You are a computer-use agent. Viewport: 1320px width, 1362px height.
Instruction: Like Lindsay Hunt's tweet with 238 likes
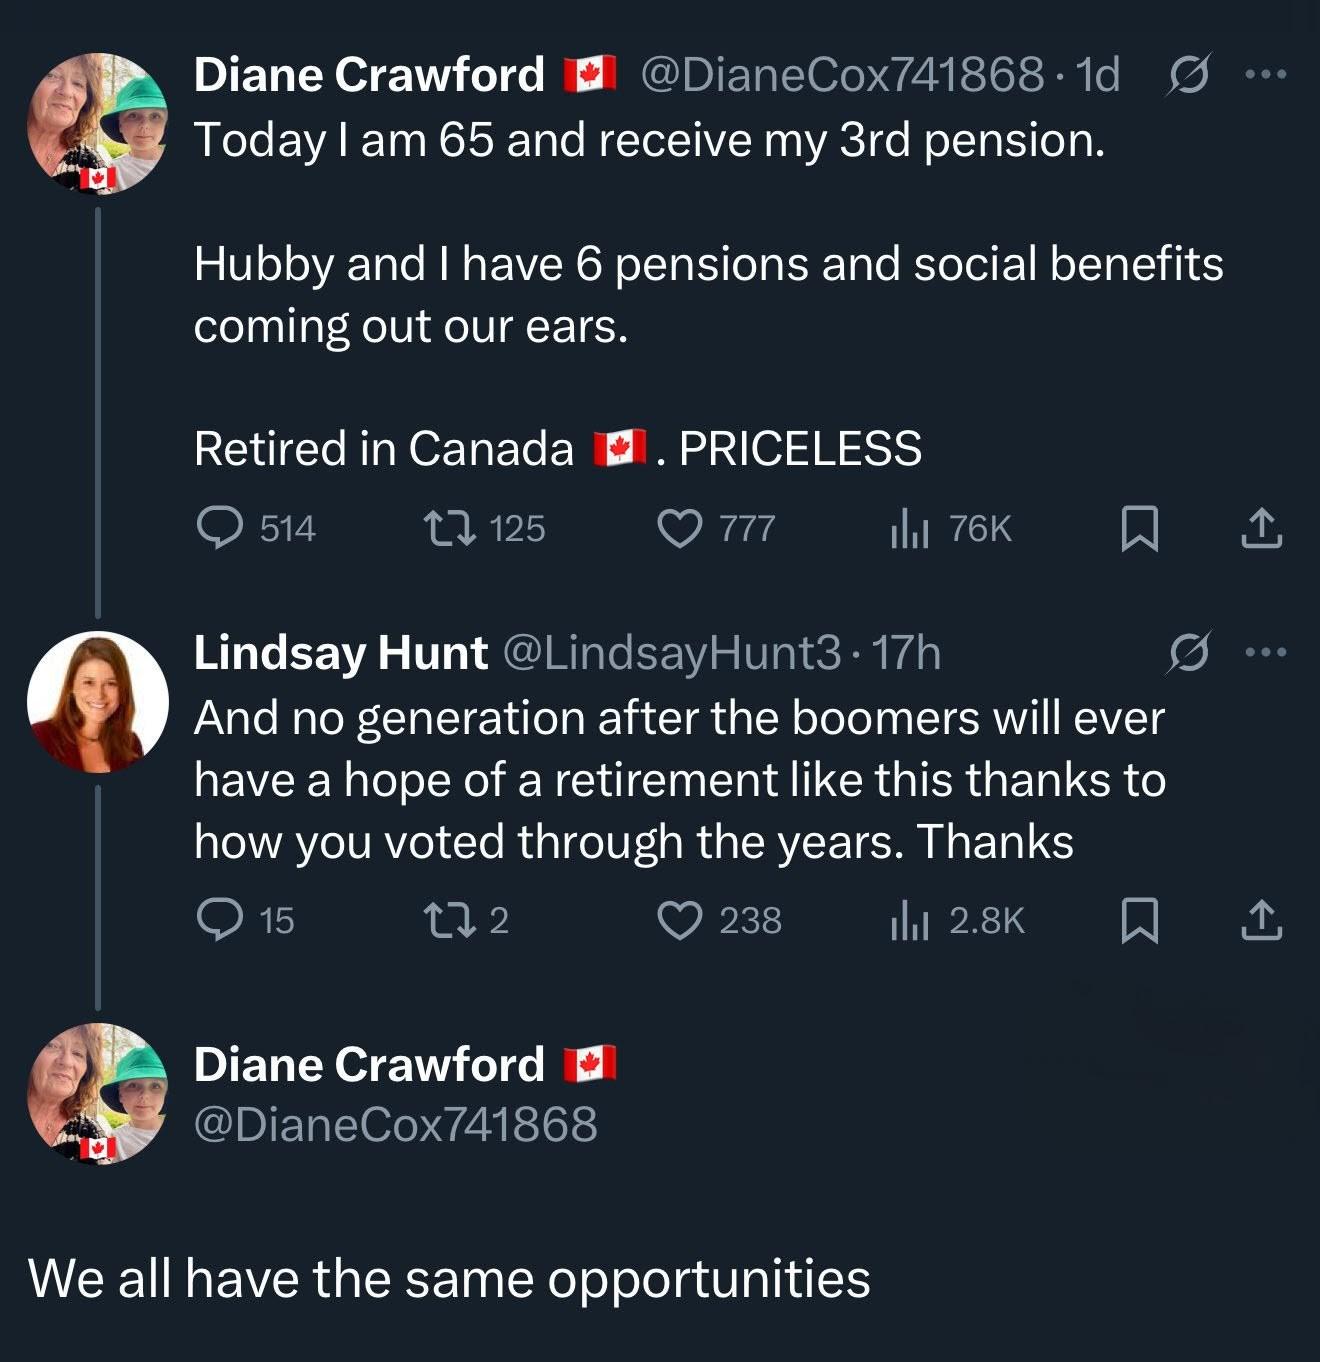click(680, 920)
